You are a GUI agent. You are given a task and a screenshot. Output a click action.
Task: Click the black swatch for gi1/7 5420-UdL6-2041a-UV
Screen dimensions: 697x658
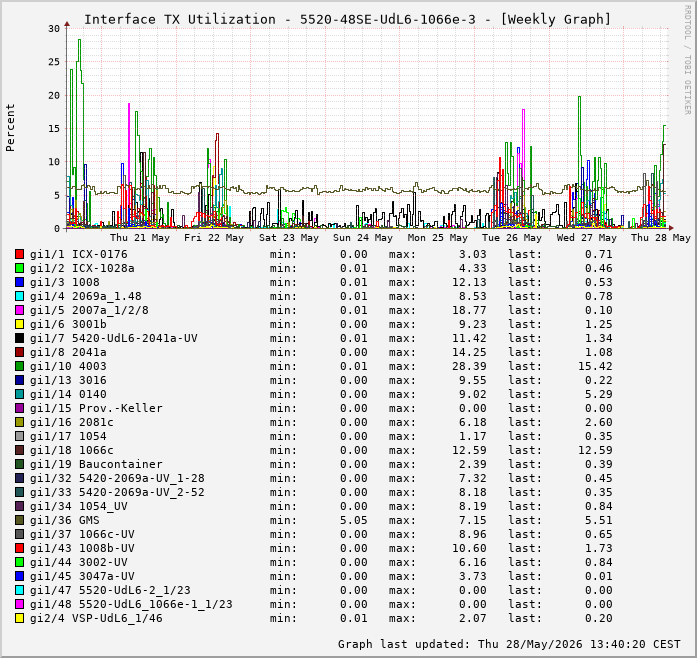pyautogui.click(x=19, y=338)
